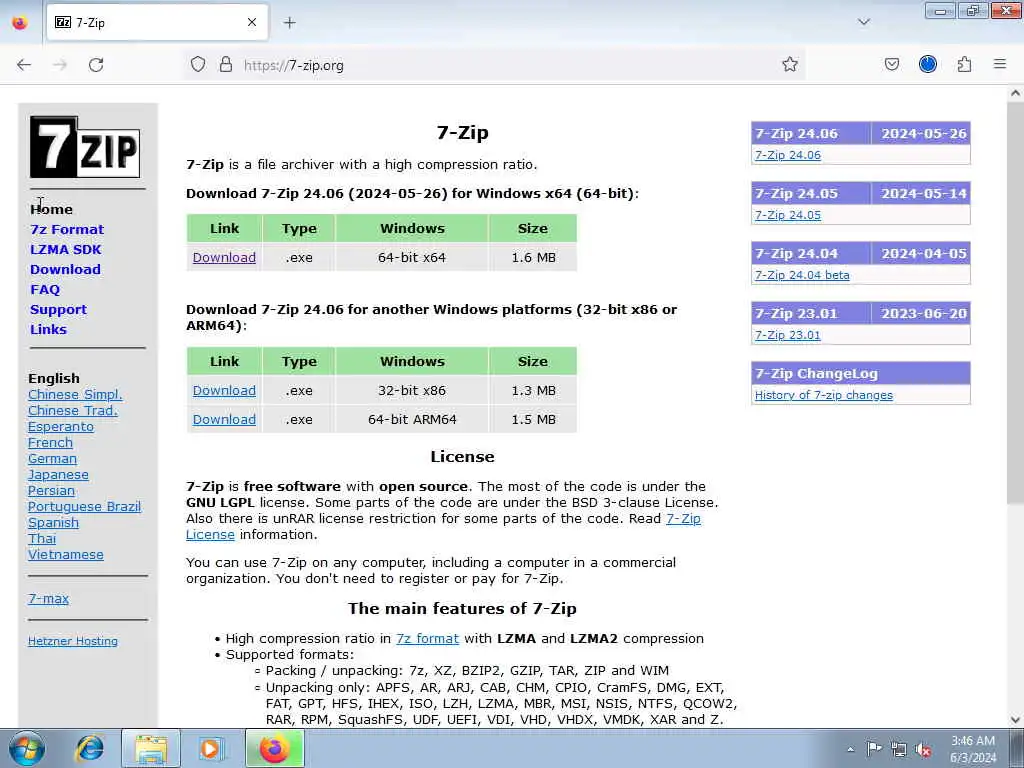Open the Firefox hamburger menu
Image resolution: width=1024 pixels, height=768 pixels.
(x=999, y=64)
